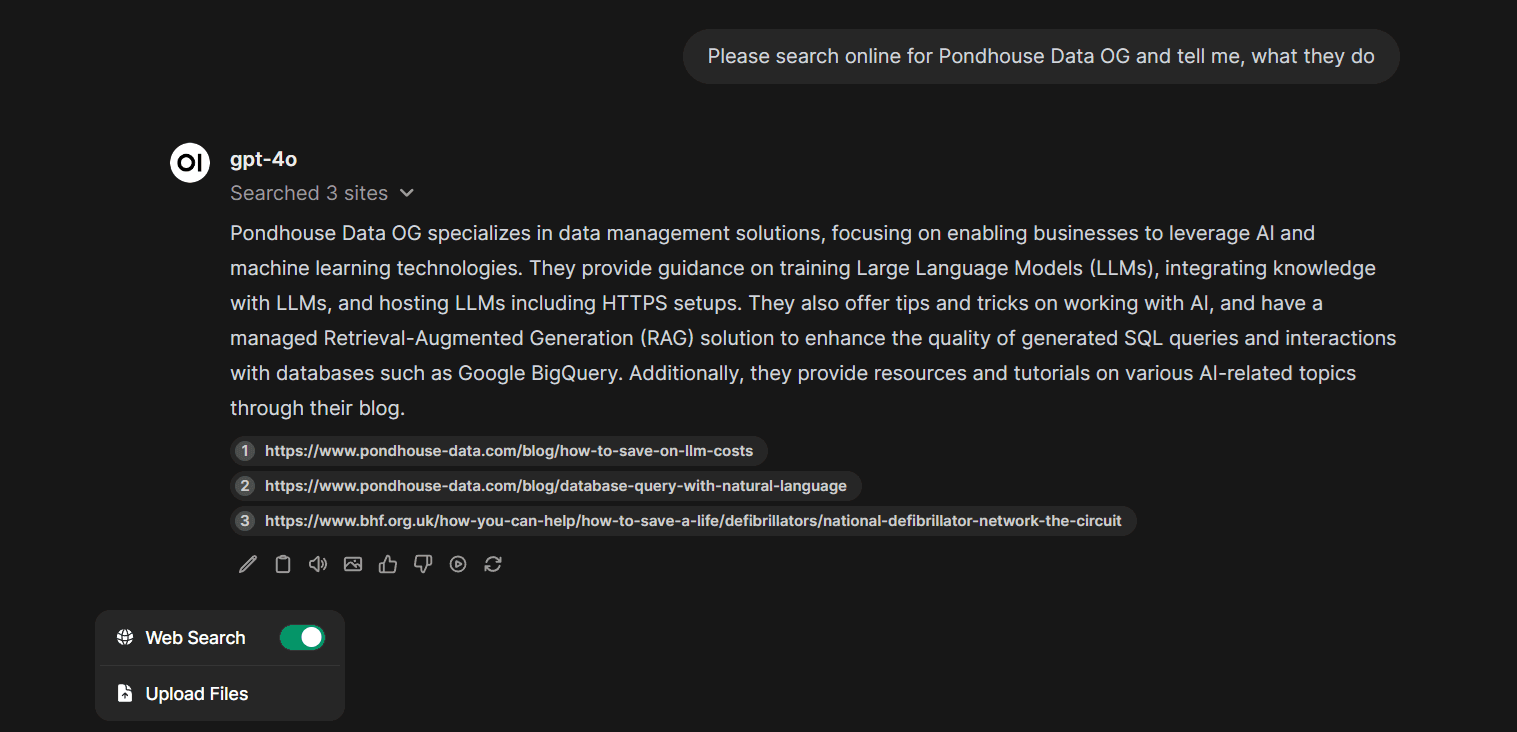Click the Web Search menu label
The height and width of the screenshot is (732, 1517).
195,638
